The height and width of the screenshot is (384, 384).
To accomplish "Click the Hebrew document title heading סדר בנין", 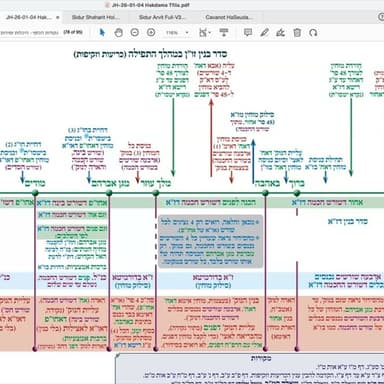I will [x=151, y=54].
